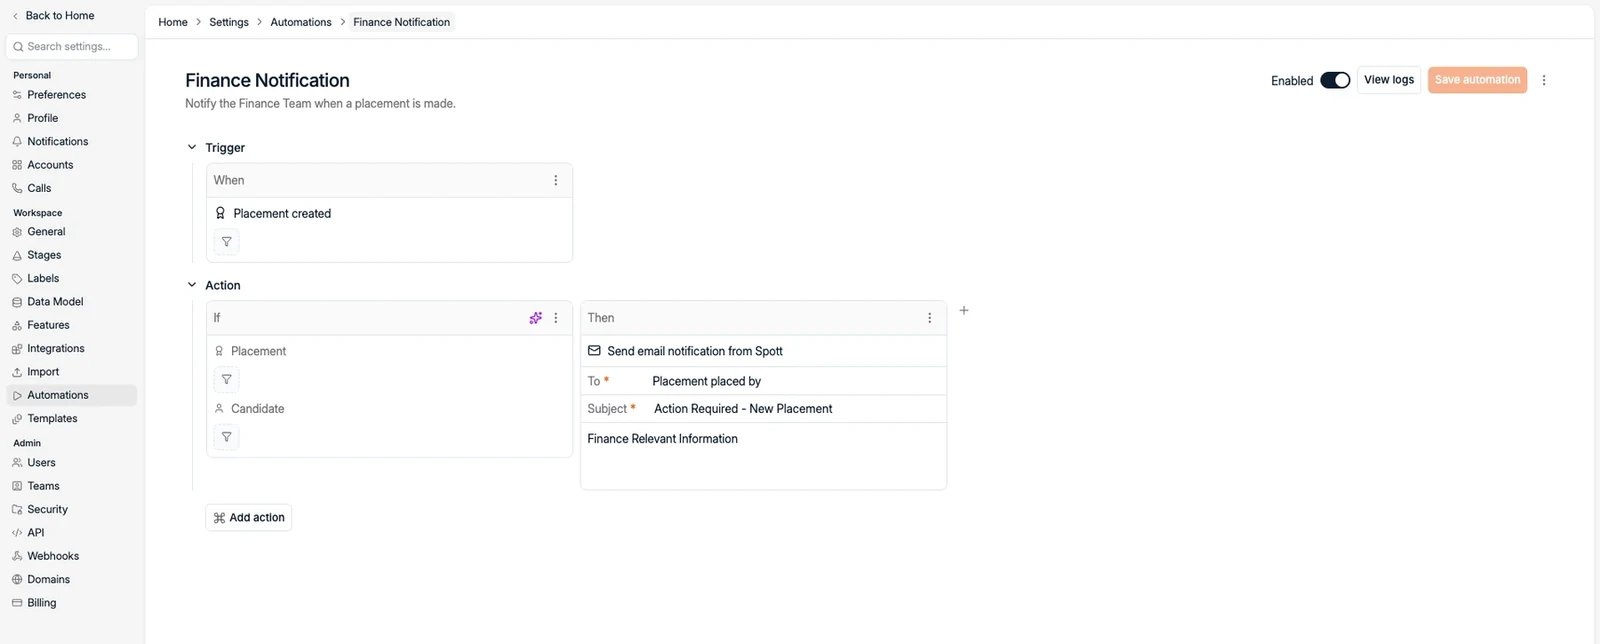Click the Users icon in sidebar

tap(17, 463)
